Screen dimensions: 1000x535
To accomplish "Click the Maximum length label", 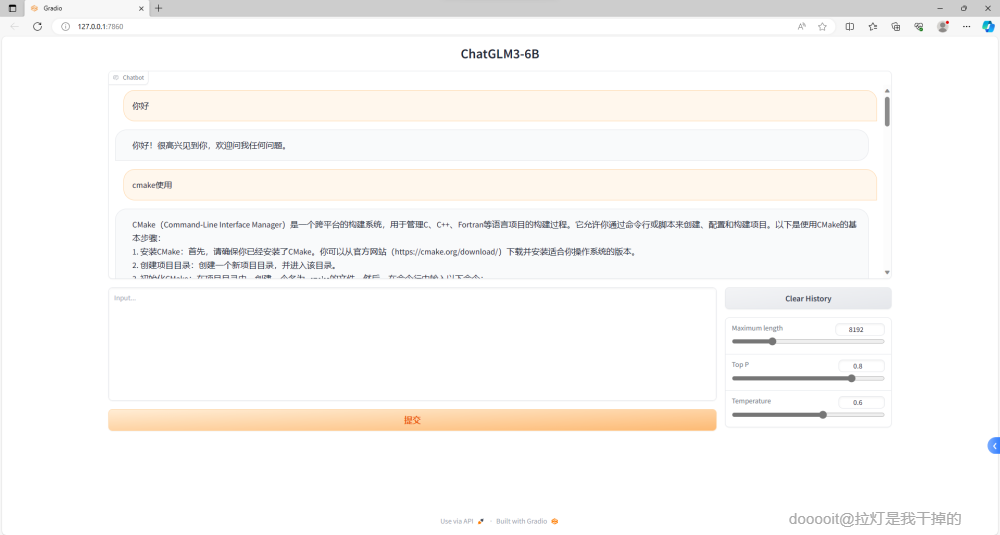I will click(x=757, y=328).
